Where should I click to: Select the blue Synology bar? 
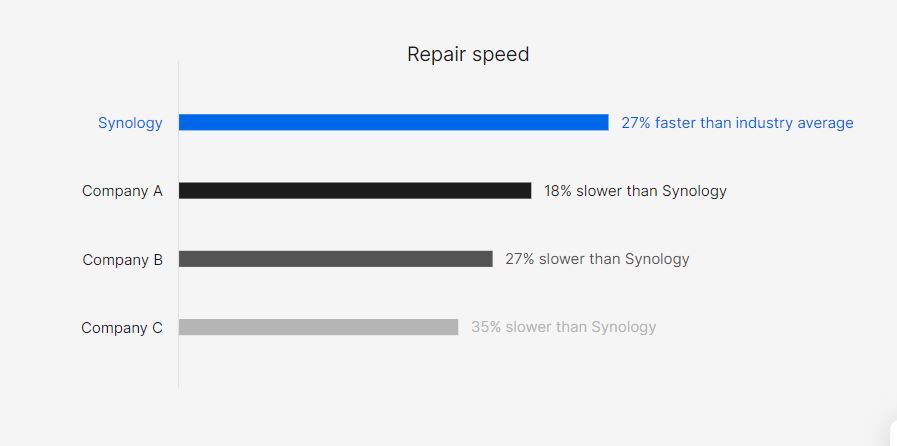pos(394,122)
